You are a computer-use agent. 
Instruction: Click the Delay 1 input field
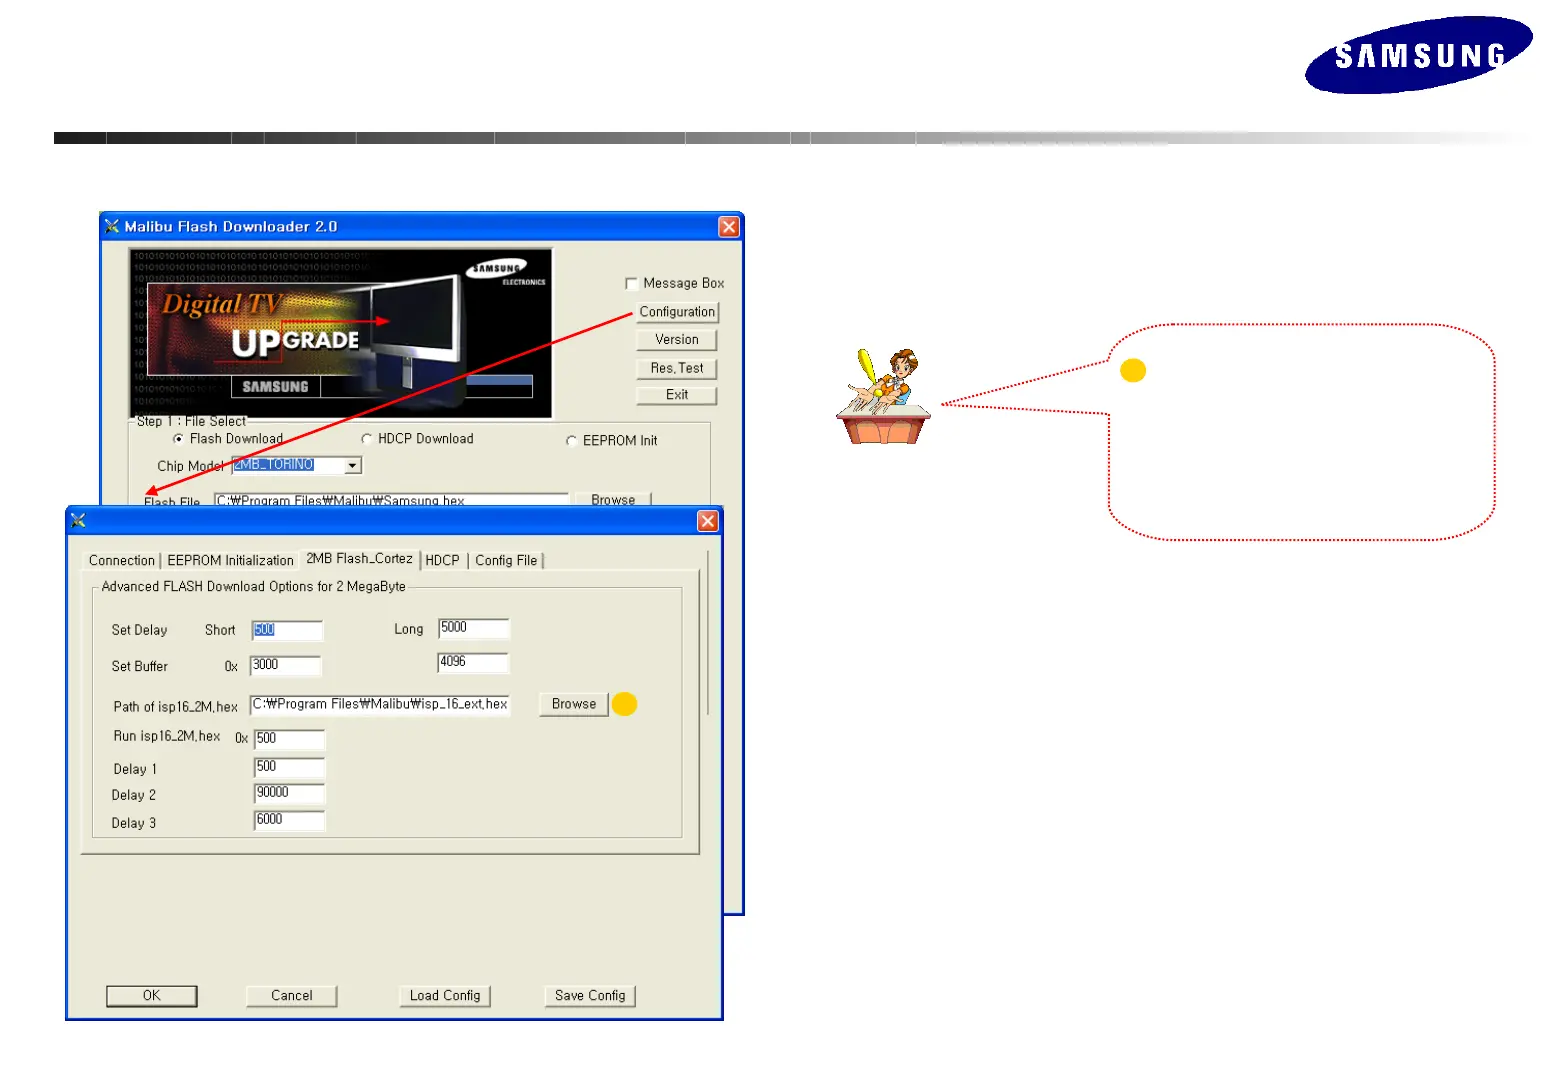(289, 767)
